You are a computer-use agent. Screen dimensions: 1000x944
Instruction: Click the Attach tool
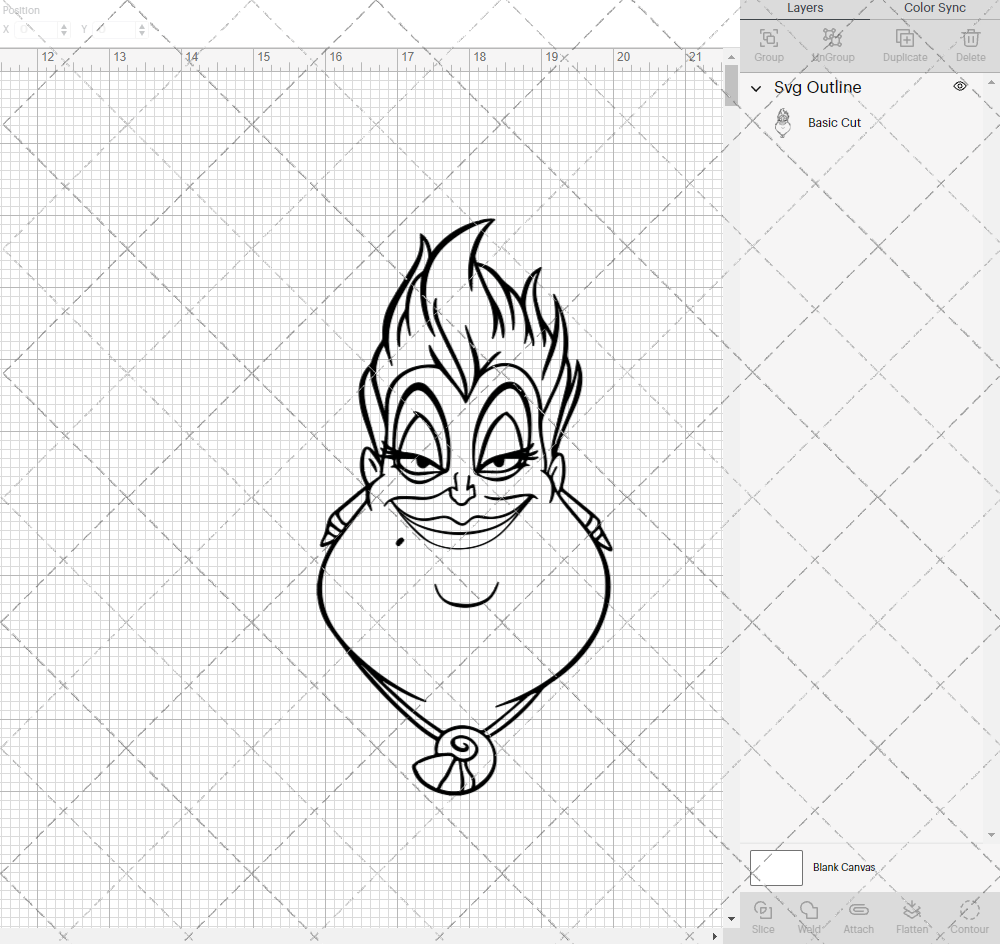point(858,915)
